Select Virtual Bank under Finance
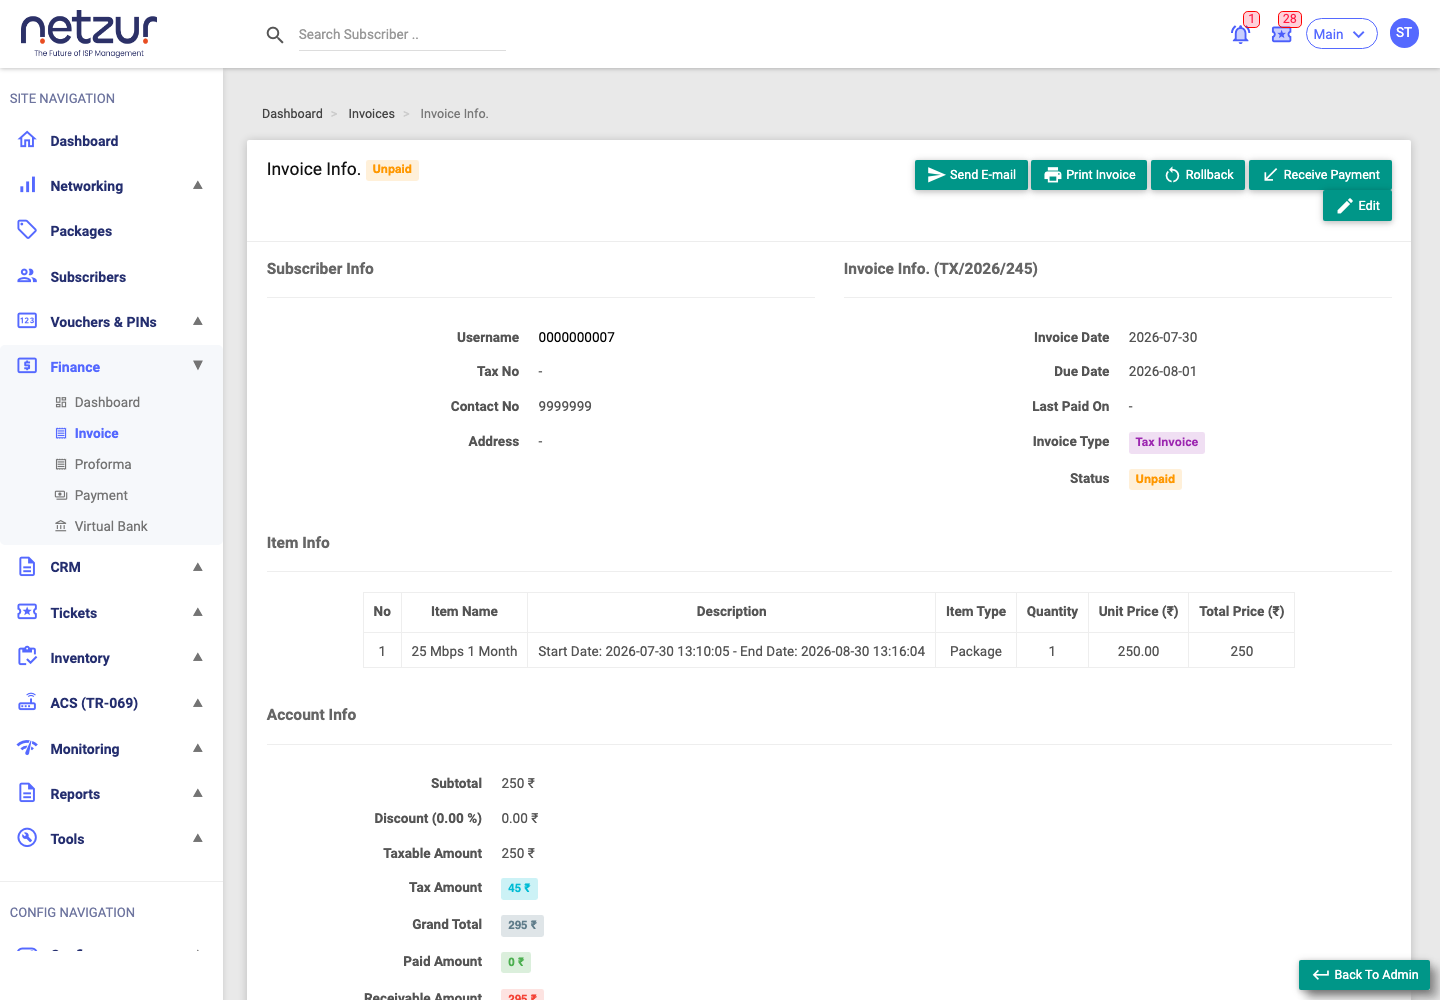The width and height of the screenshot is (1440, 1000). pyautogui.click(x=111, y=526)
